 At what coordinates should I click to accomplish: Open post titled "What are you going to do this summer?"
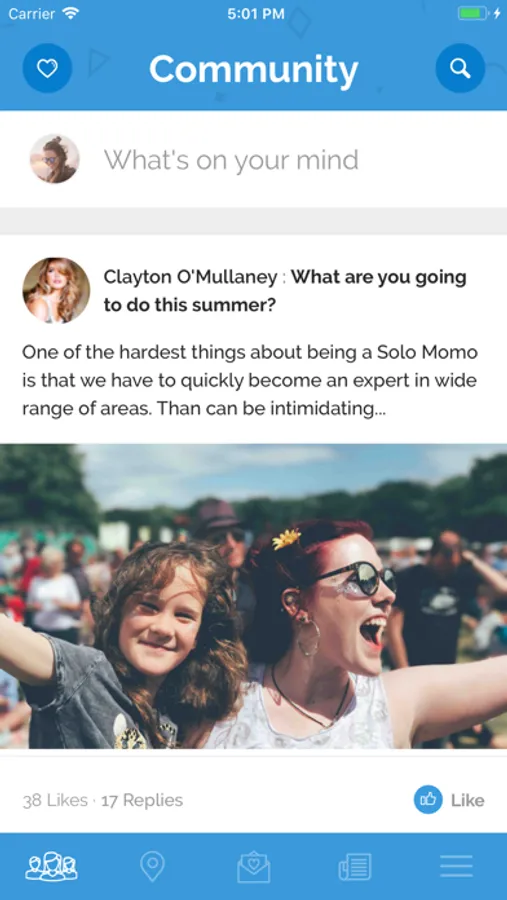pyautogui.click(x=285, y=291)
